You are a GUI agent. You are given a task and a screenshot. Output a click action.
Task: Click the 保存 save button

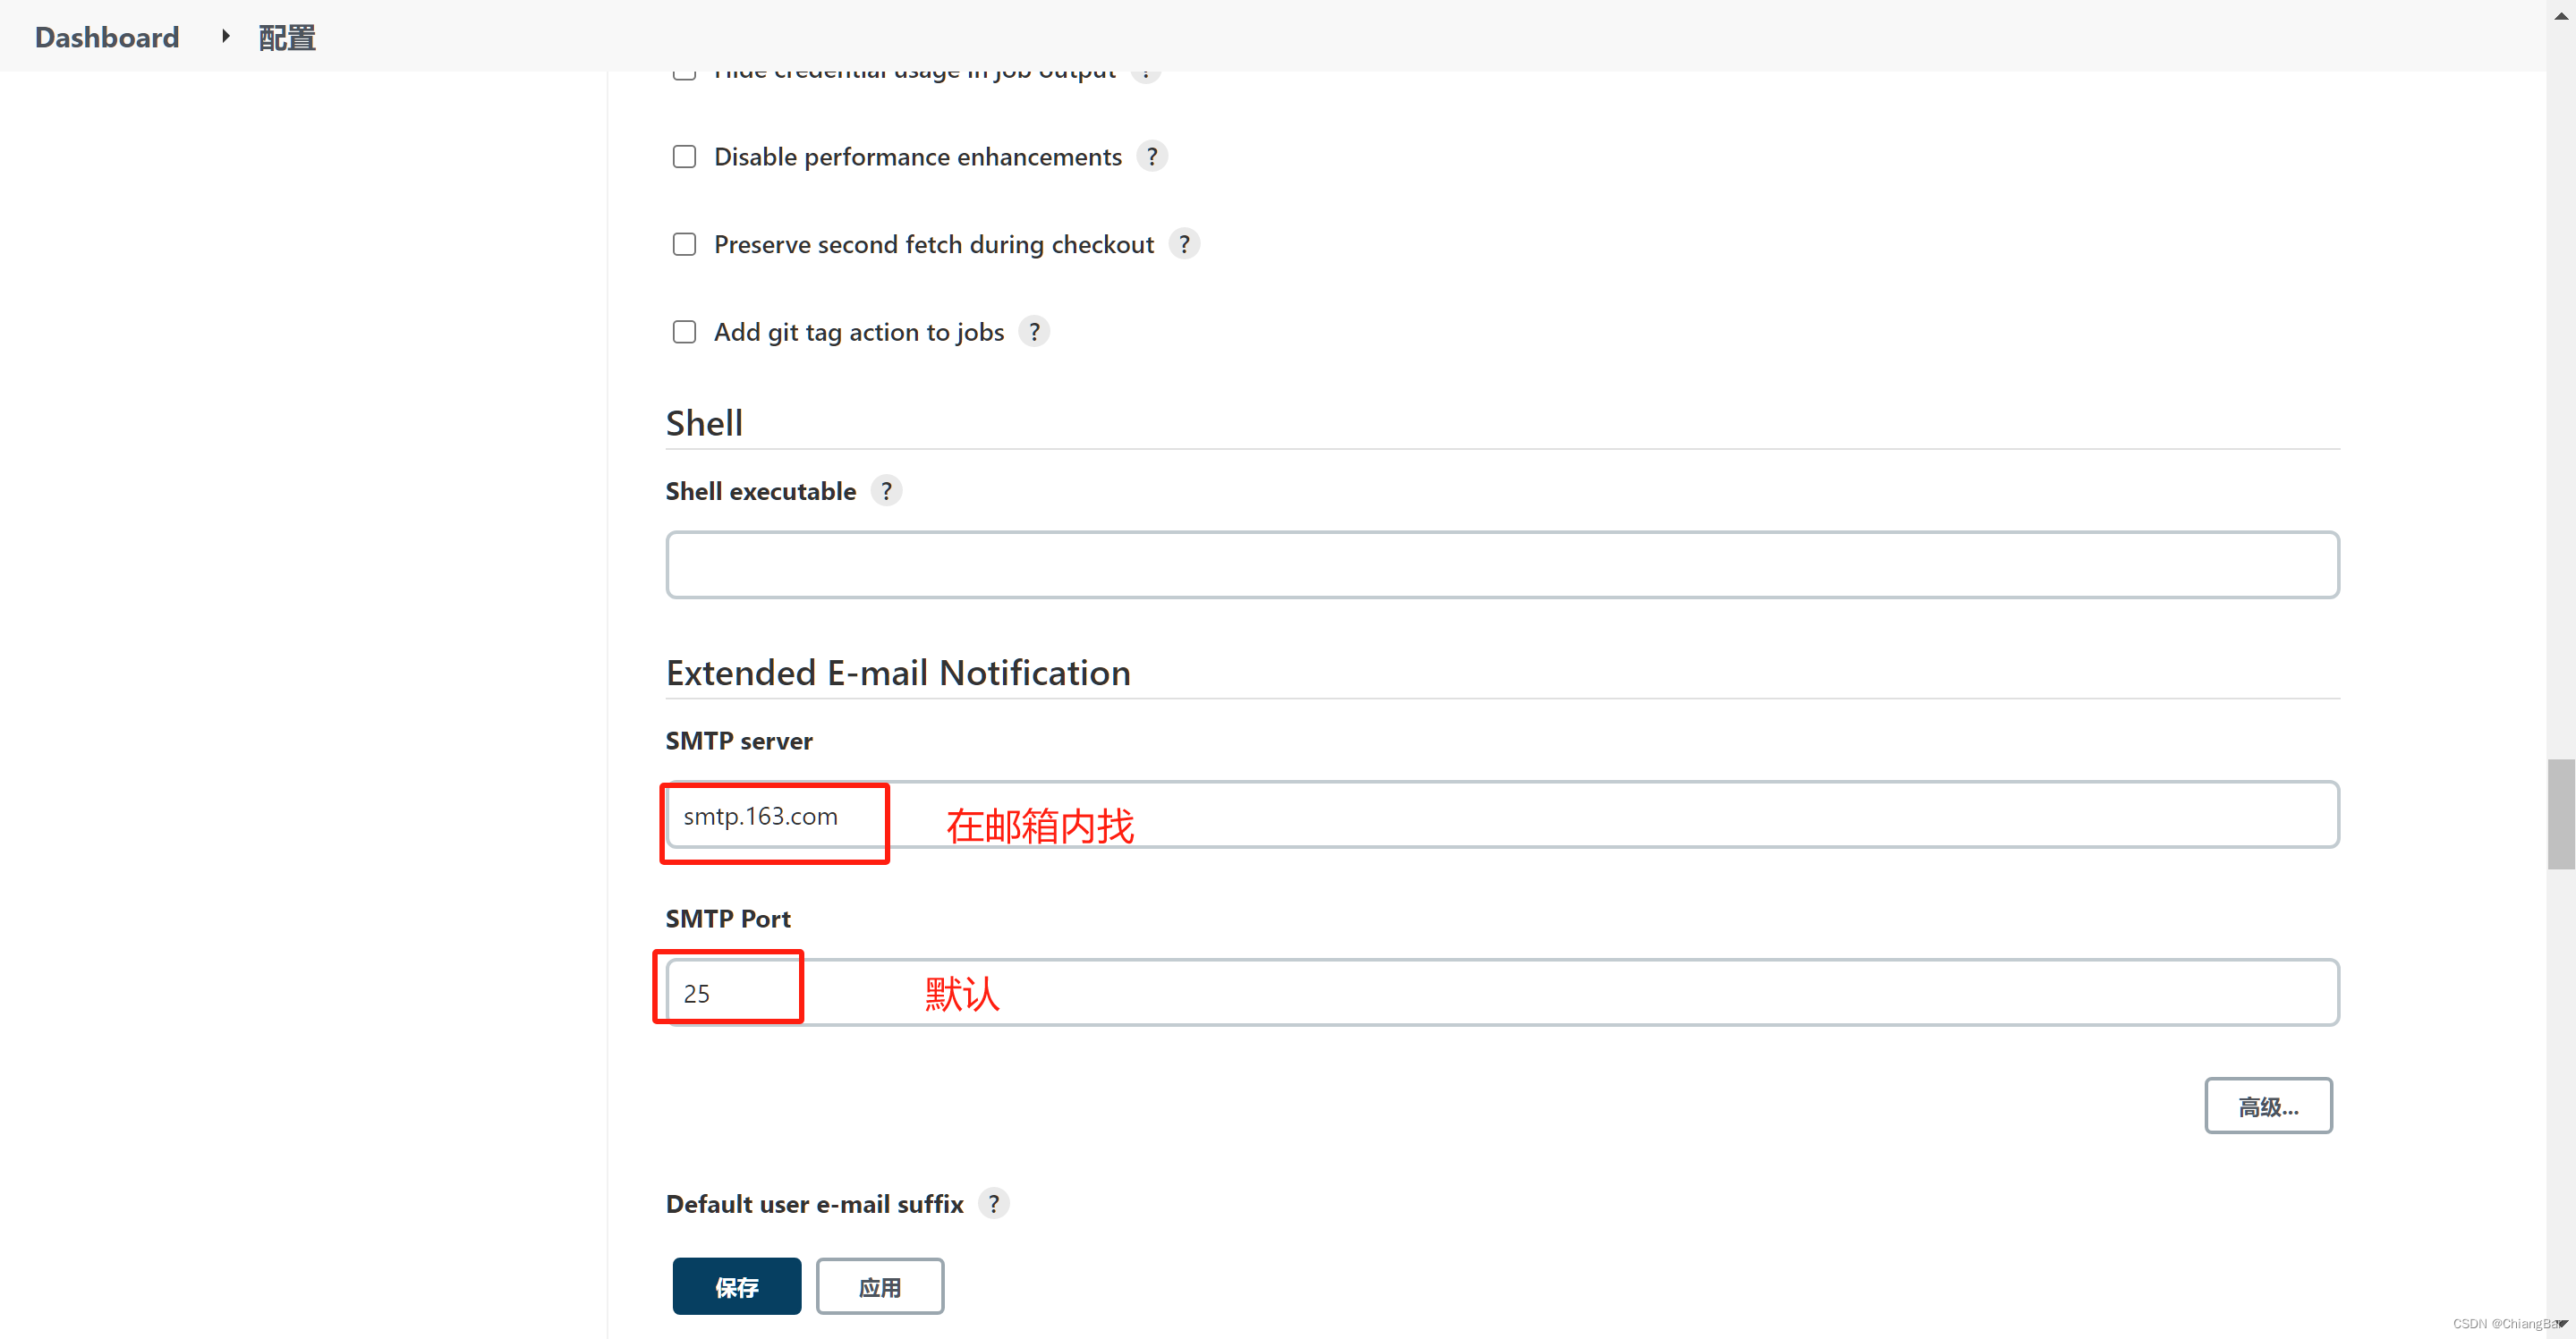click(737, 1286)
